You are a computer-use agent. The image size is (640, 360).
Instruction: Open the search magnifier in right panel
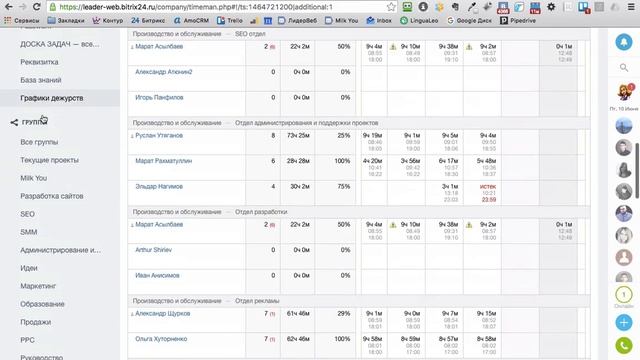pyautogui.click(x=624, y=67)
